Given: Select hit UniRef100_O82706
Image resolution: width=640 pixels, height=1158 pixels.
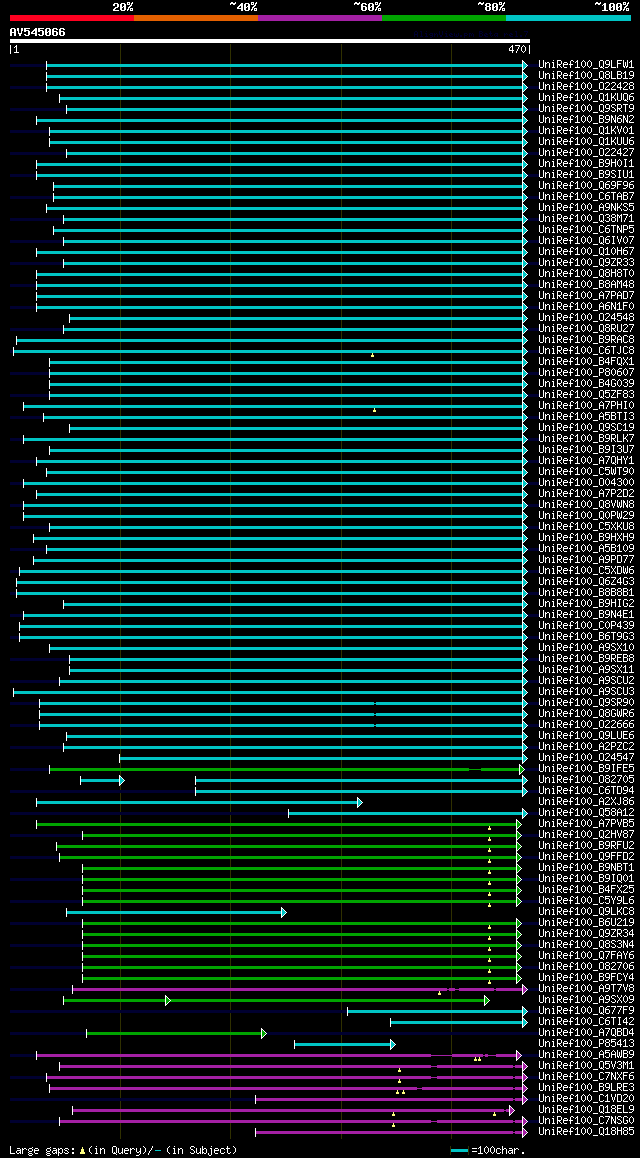Looking at the screenshot, I should pos(586,967).
